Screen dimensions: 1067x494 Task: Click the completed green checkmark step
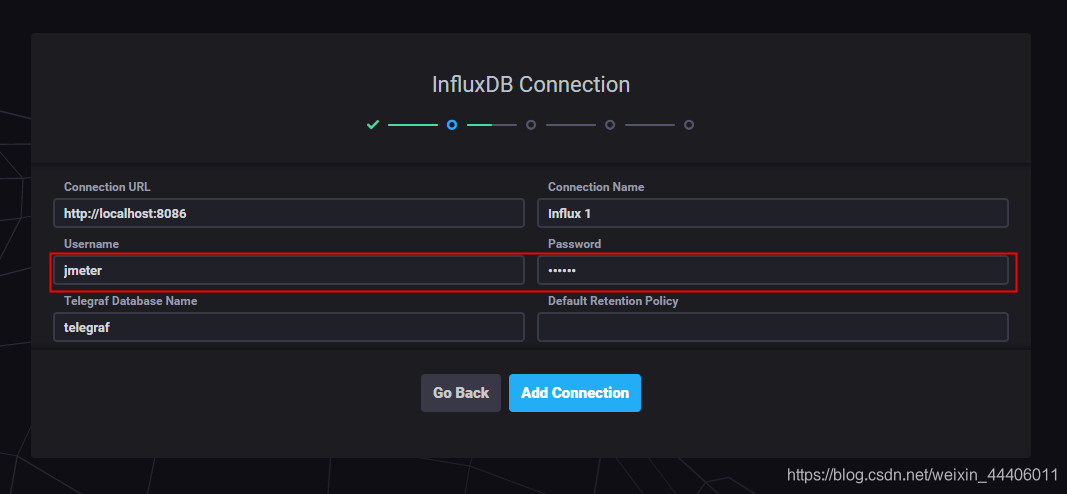(x=372, y=125)
